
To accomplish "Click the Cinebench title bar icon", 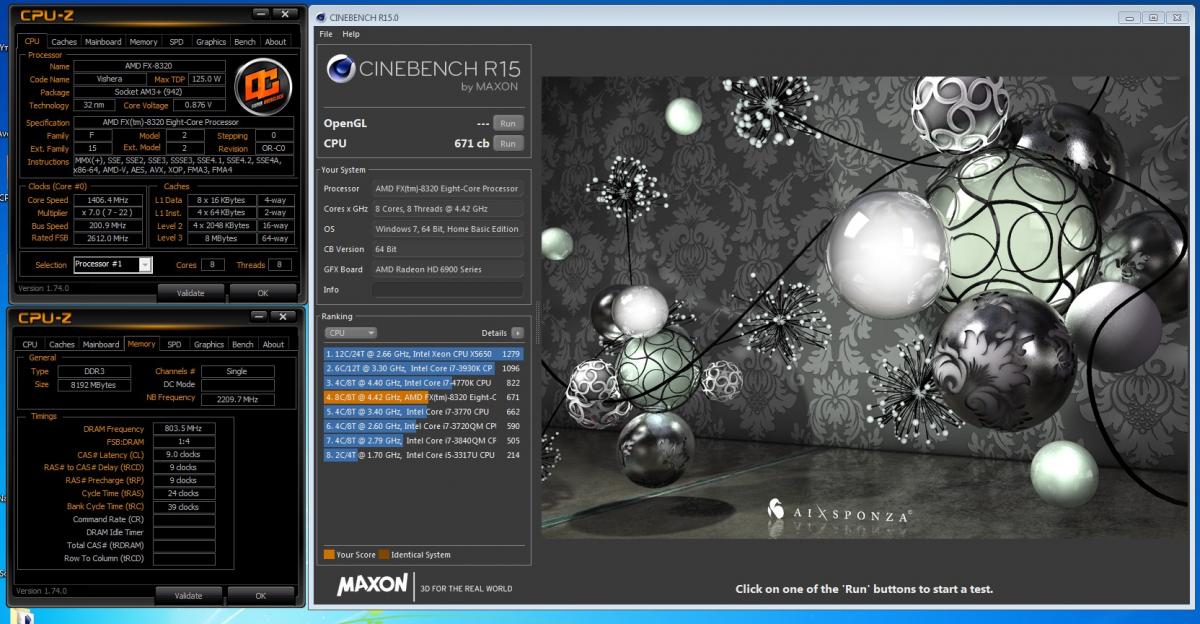I will tap(319, 19).
